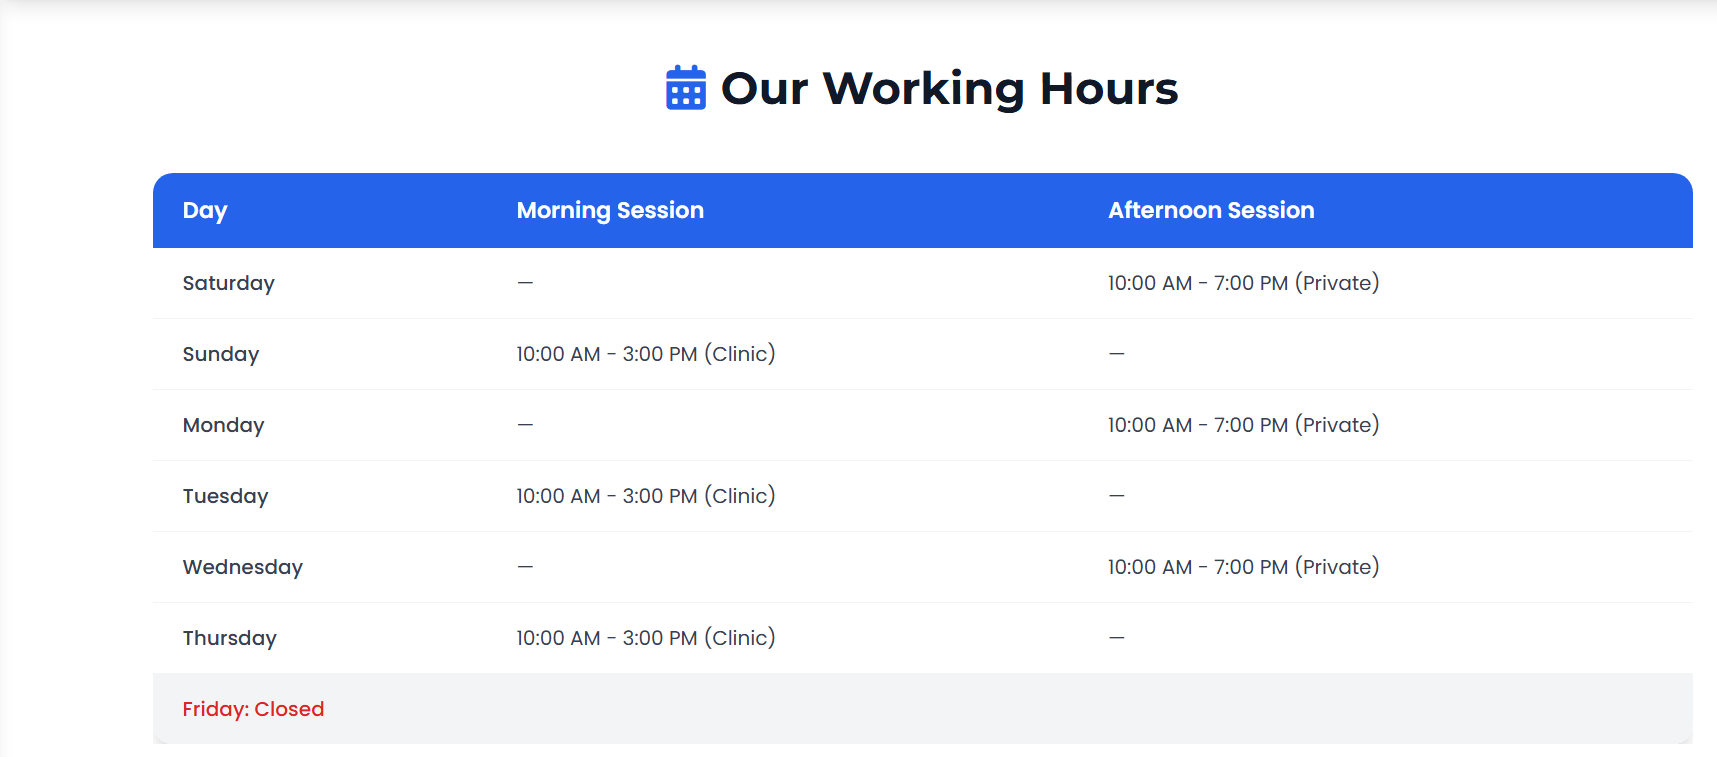Click the Tuesday row label

tap(225, 496)
